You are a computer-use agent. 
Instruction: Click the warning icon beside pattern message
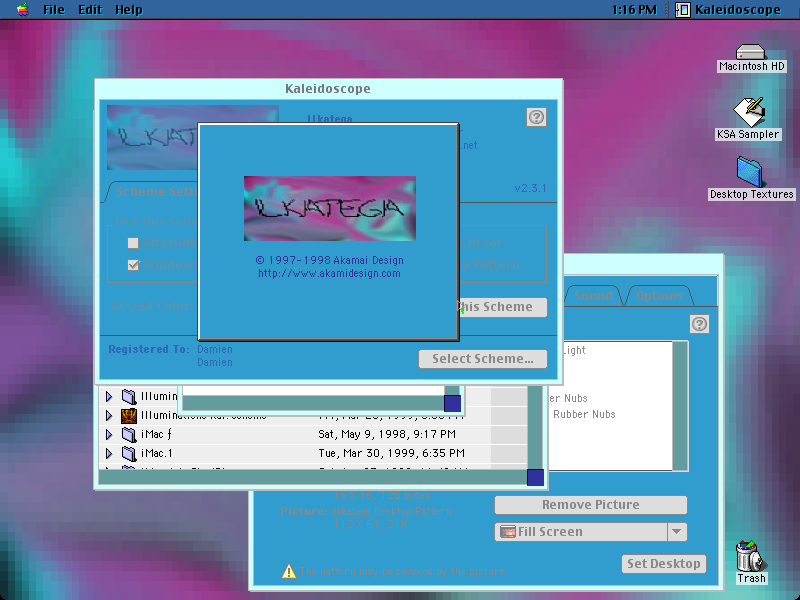tap(289, 571)
